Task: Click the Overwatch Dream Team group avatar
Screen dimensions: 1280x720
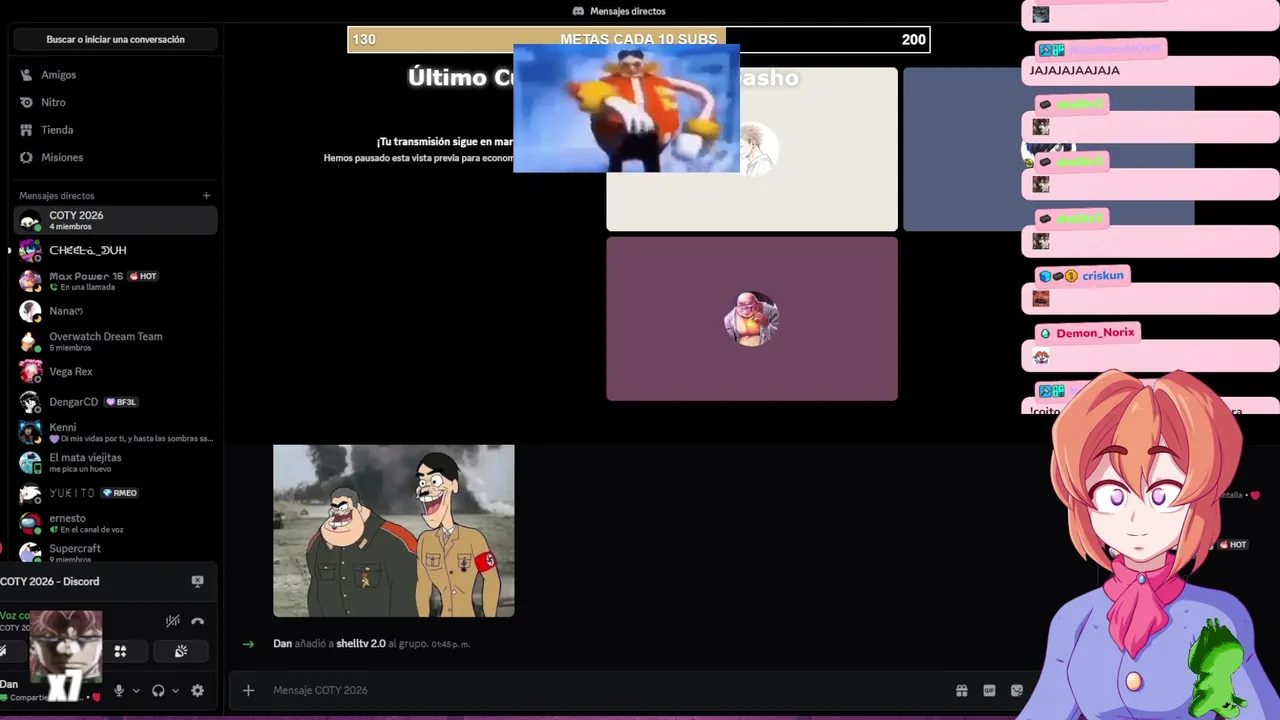Action: click(31, 342)
